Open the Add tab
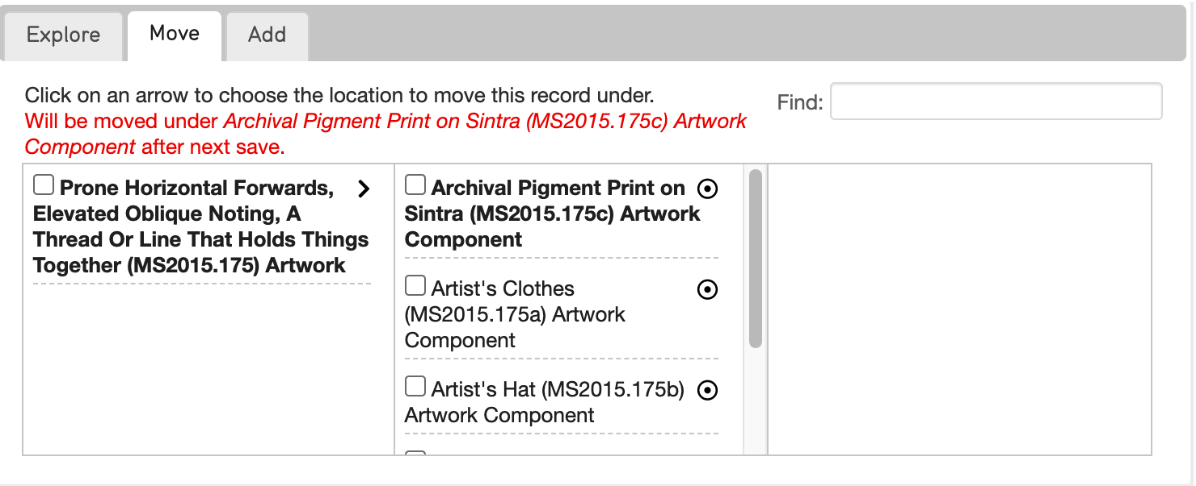1196x486 pixels. [x=267, y=36]
